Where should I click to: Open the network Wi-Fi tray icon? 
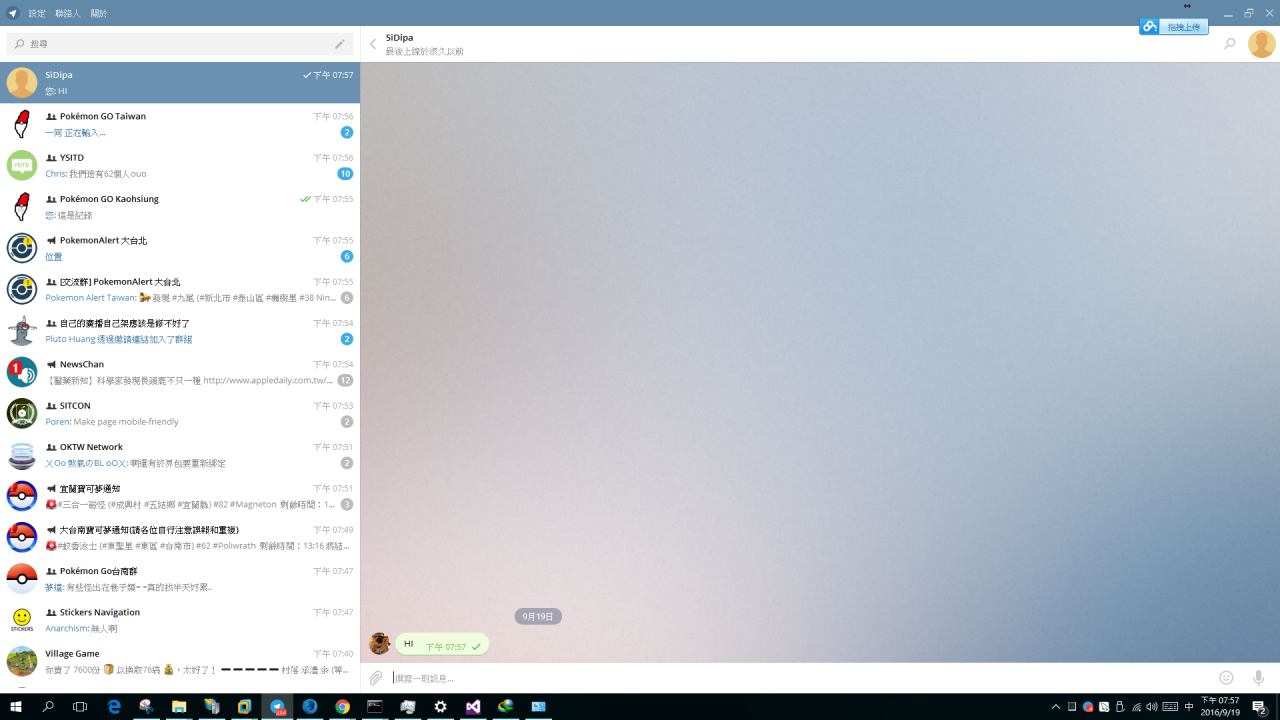(x=1137, y=707)
